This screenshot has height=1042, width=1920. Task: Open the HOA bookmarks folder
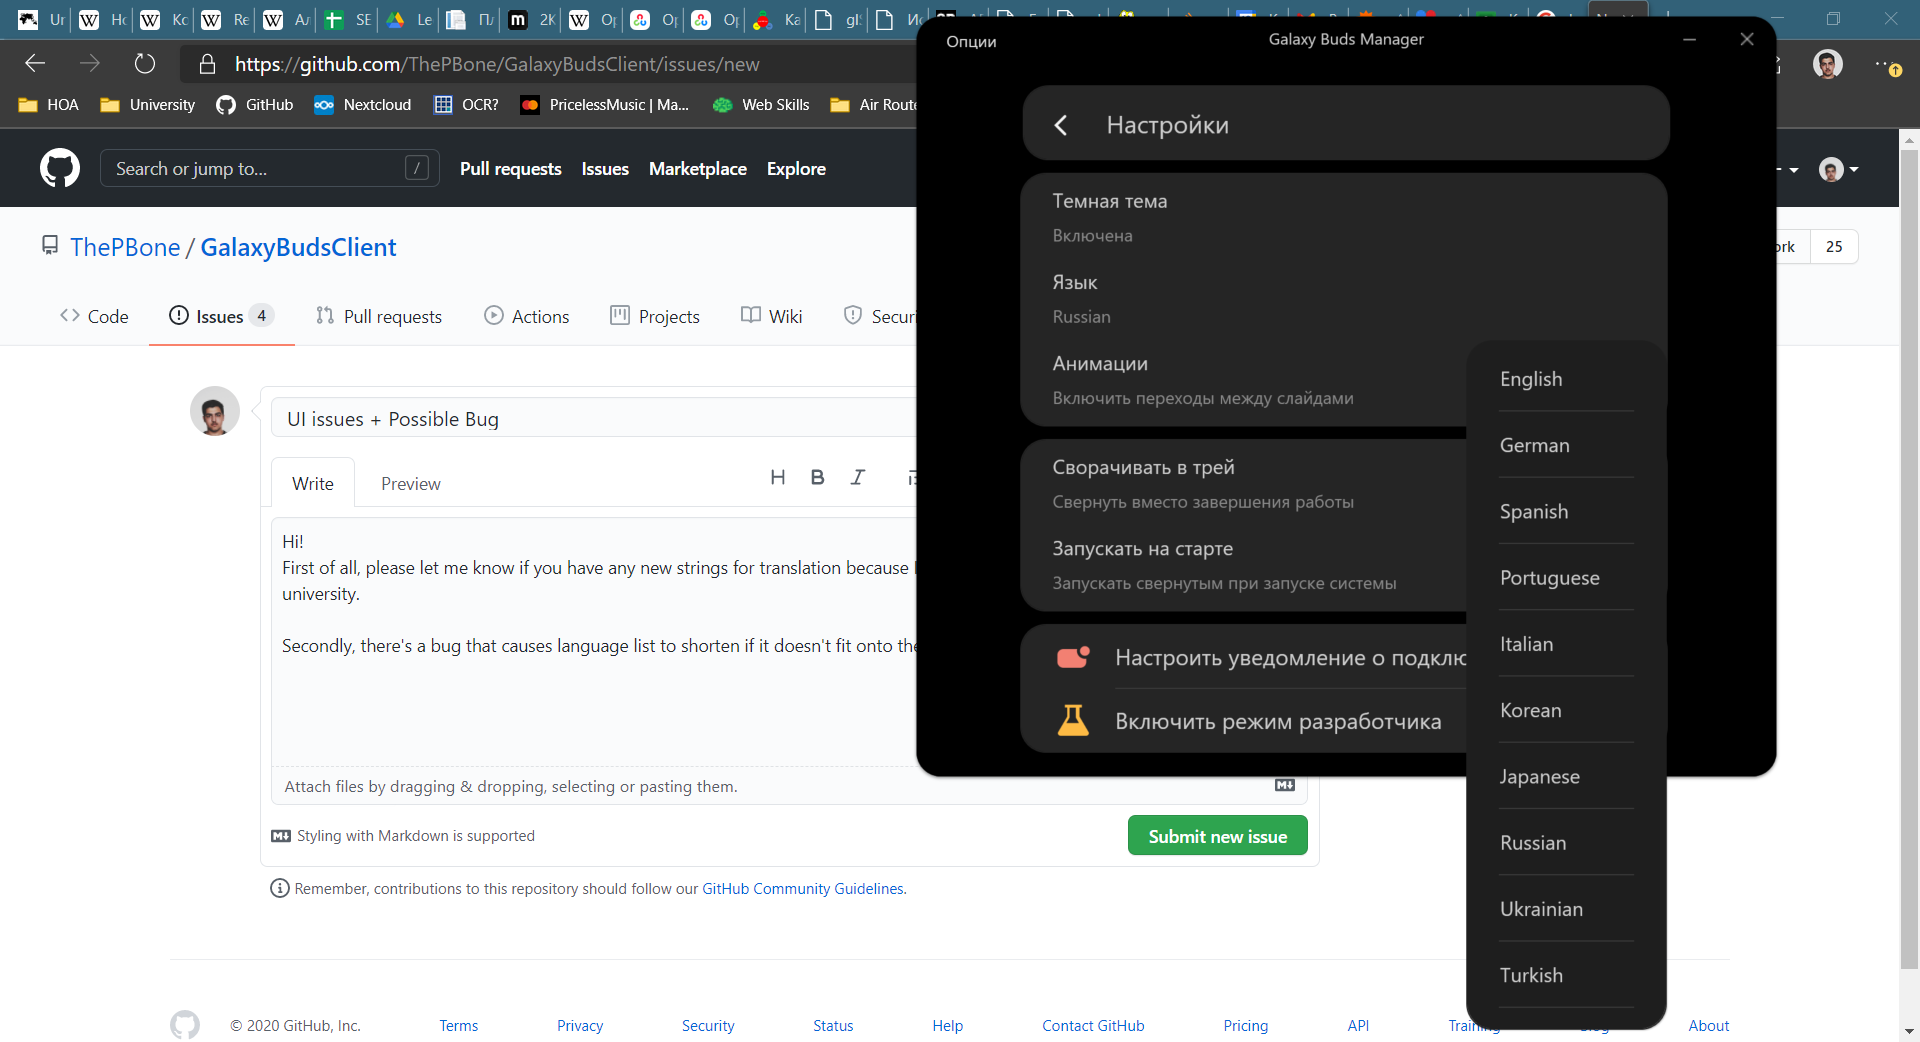(x=48, y=105)
